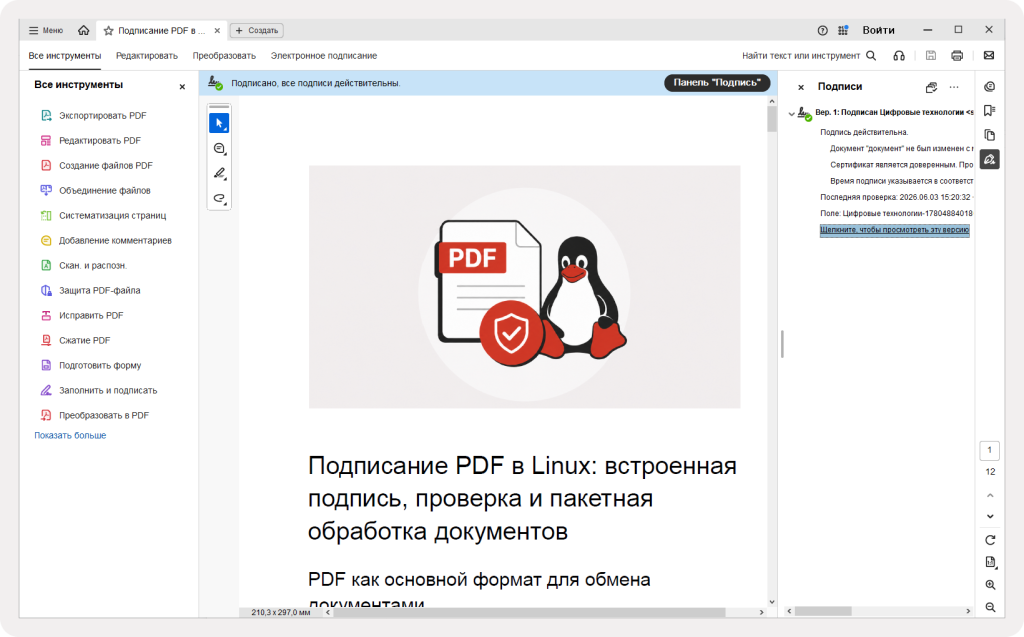Screen dimensions: 1024x637
Task: Click the document vertical scrollbar thumb
Action: click(x=772, y=119)
